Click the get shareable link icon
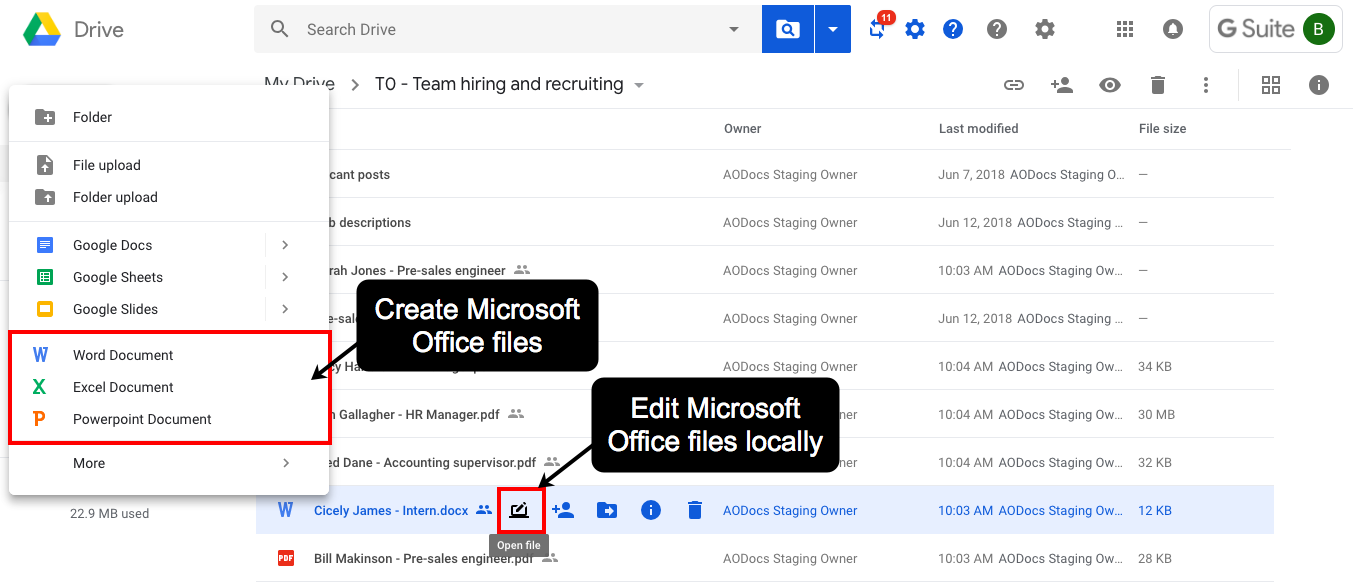The width and height of the screenshot is (1353, 587). coord(1014,85)
